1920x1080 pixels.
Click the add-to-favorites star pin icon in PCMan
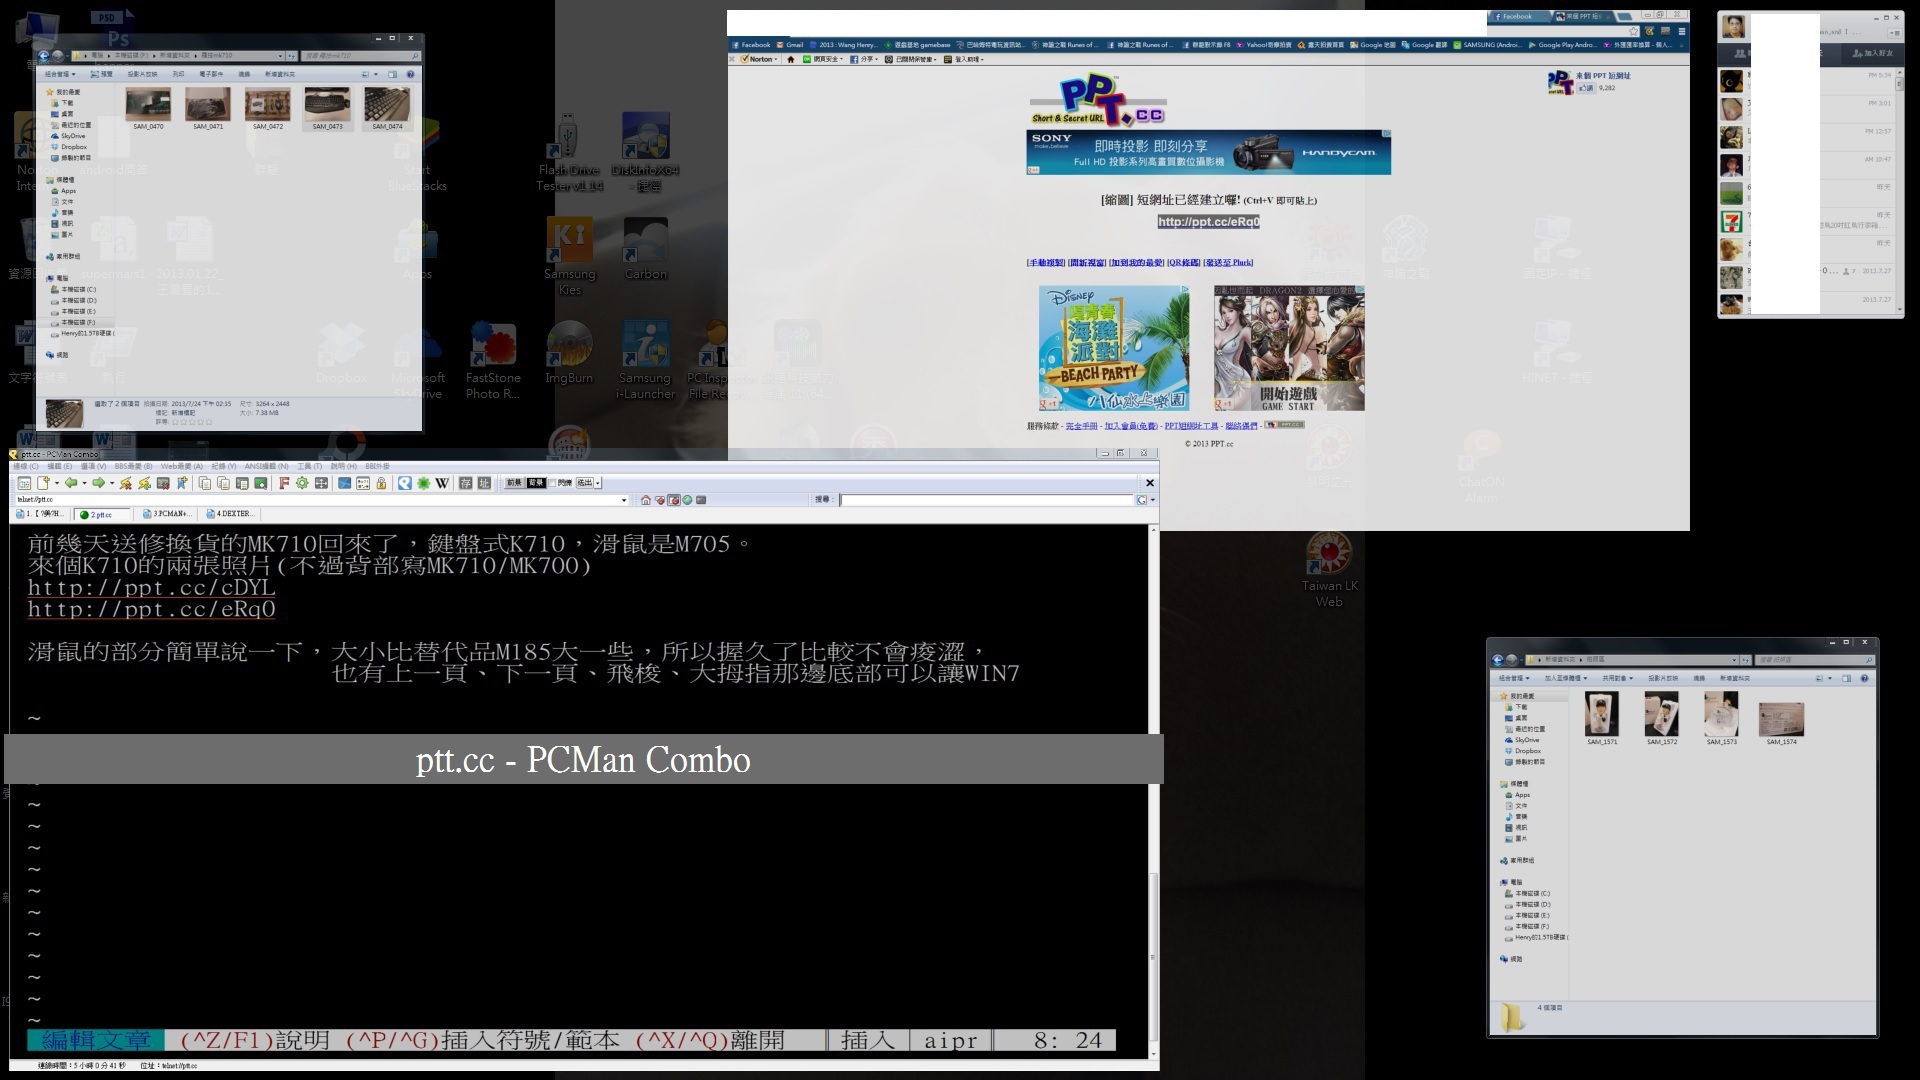[182, 483]
